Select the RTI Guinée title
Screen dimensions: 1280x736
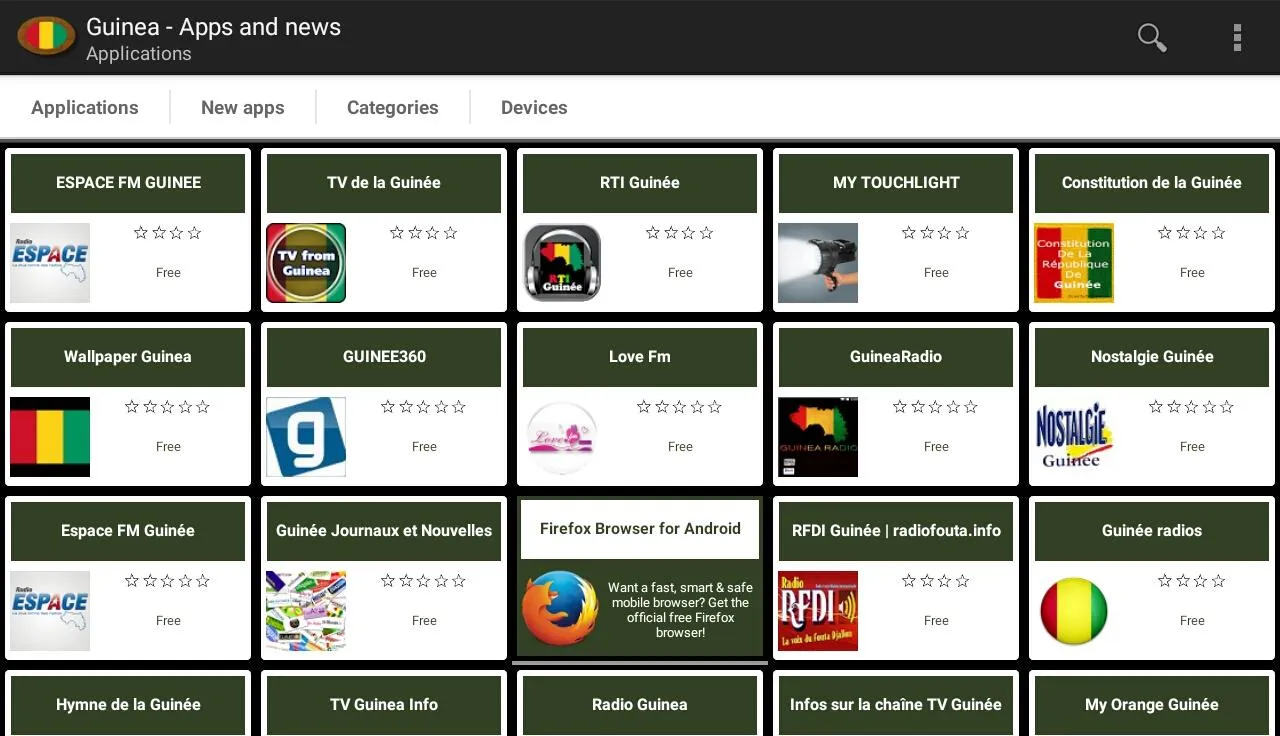[640, 183]
